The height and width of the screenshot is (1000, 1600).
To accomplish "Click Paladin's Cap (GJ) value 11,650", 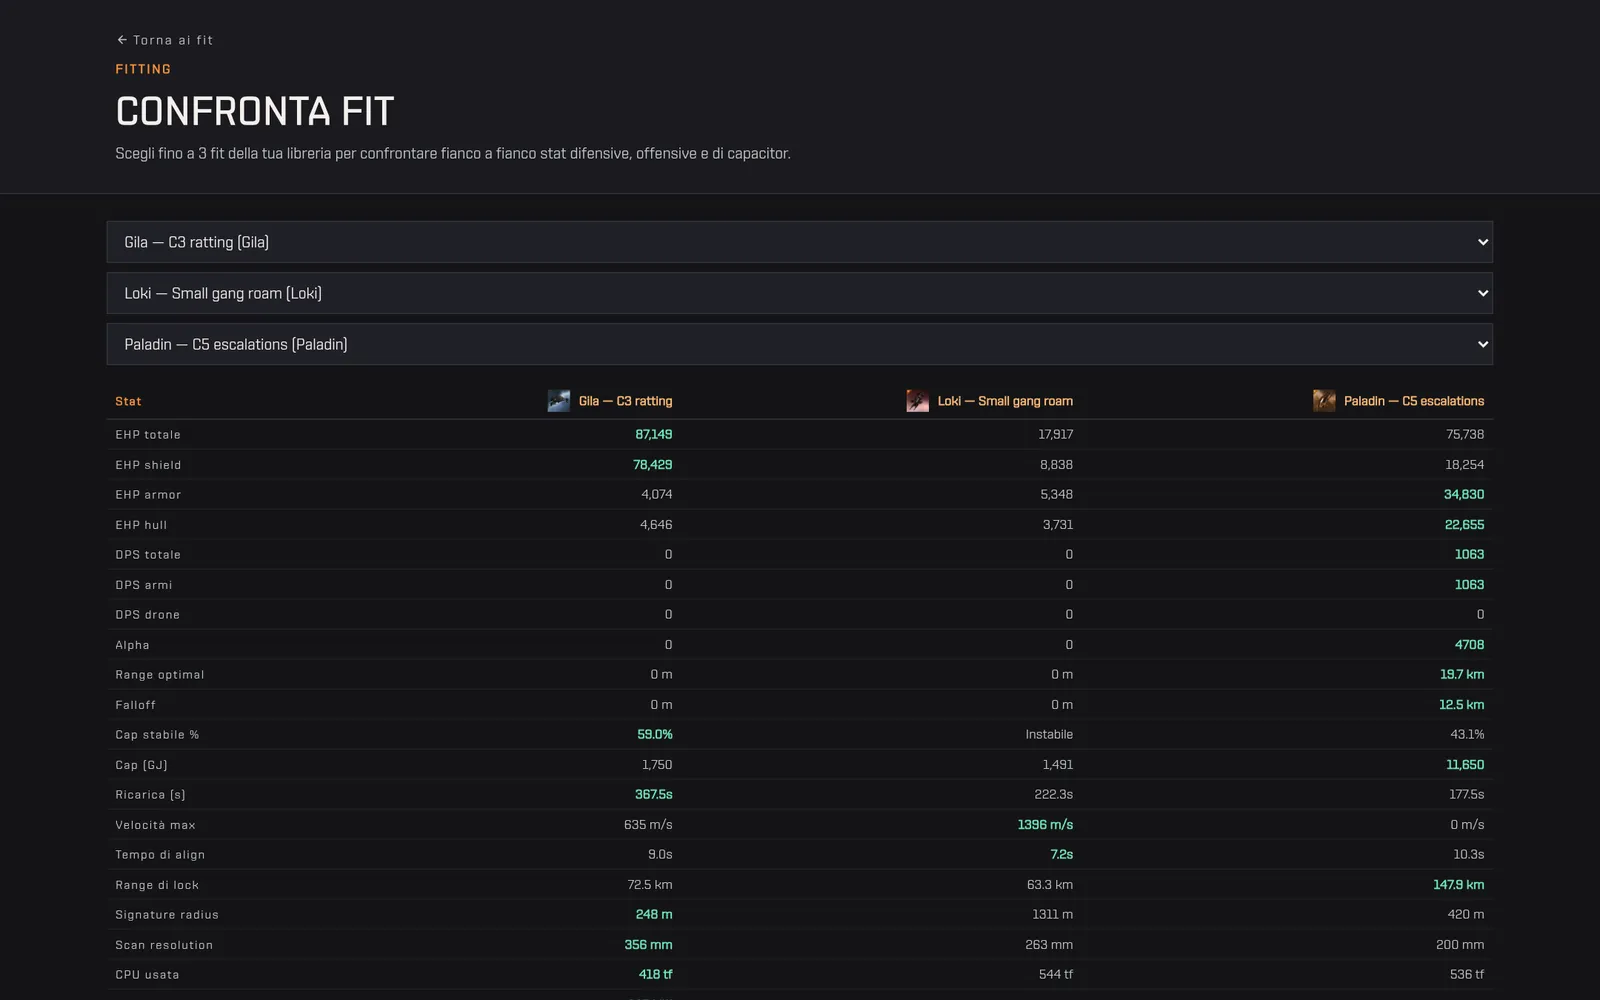I will coord(1465,764).
